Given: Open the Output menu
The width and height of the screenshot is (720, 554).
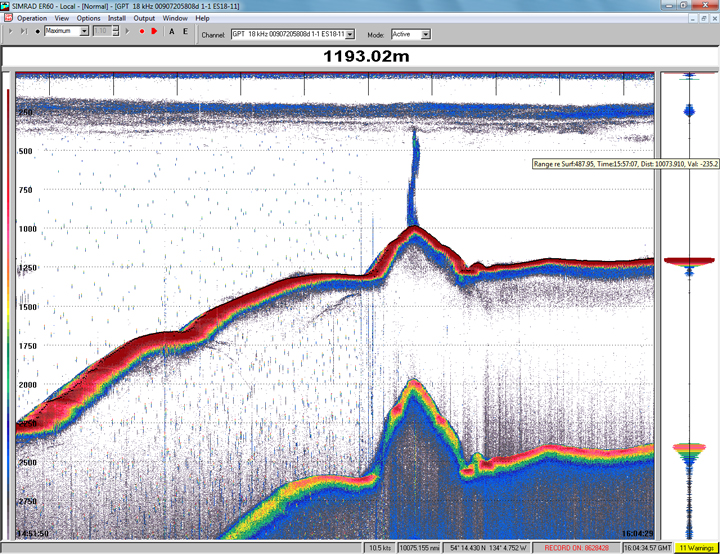Looking at the screenshot, I should [145, 18].
